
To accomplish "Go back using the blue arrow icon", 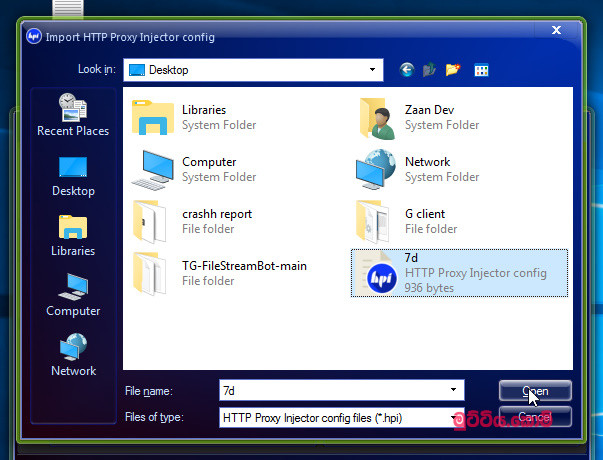I will 406,70.
